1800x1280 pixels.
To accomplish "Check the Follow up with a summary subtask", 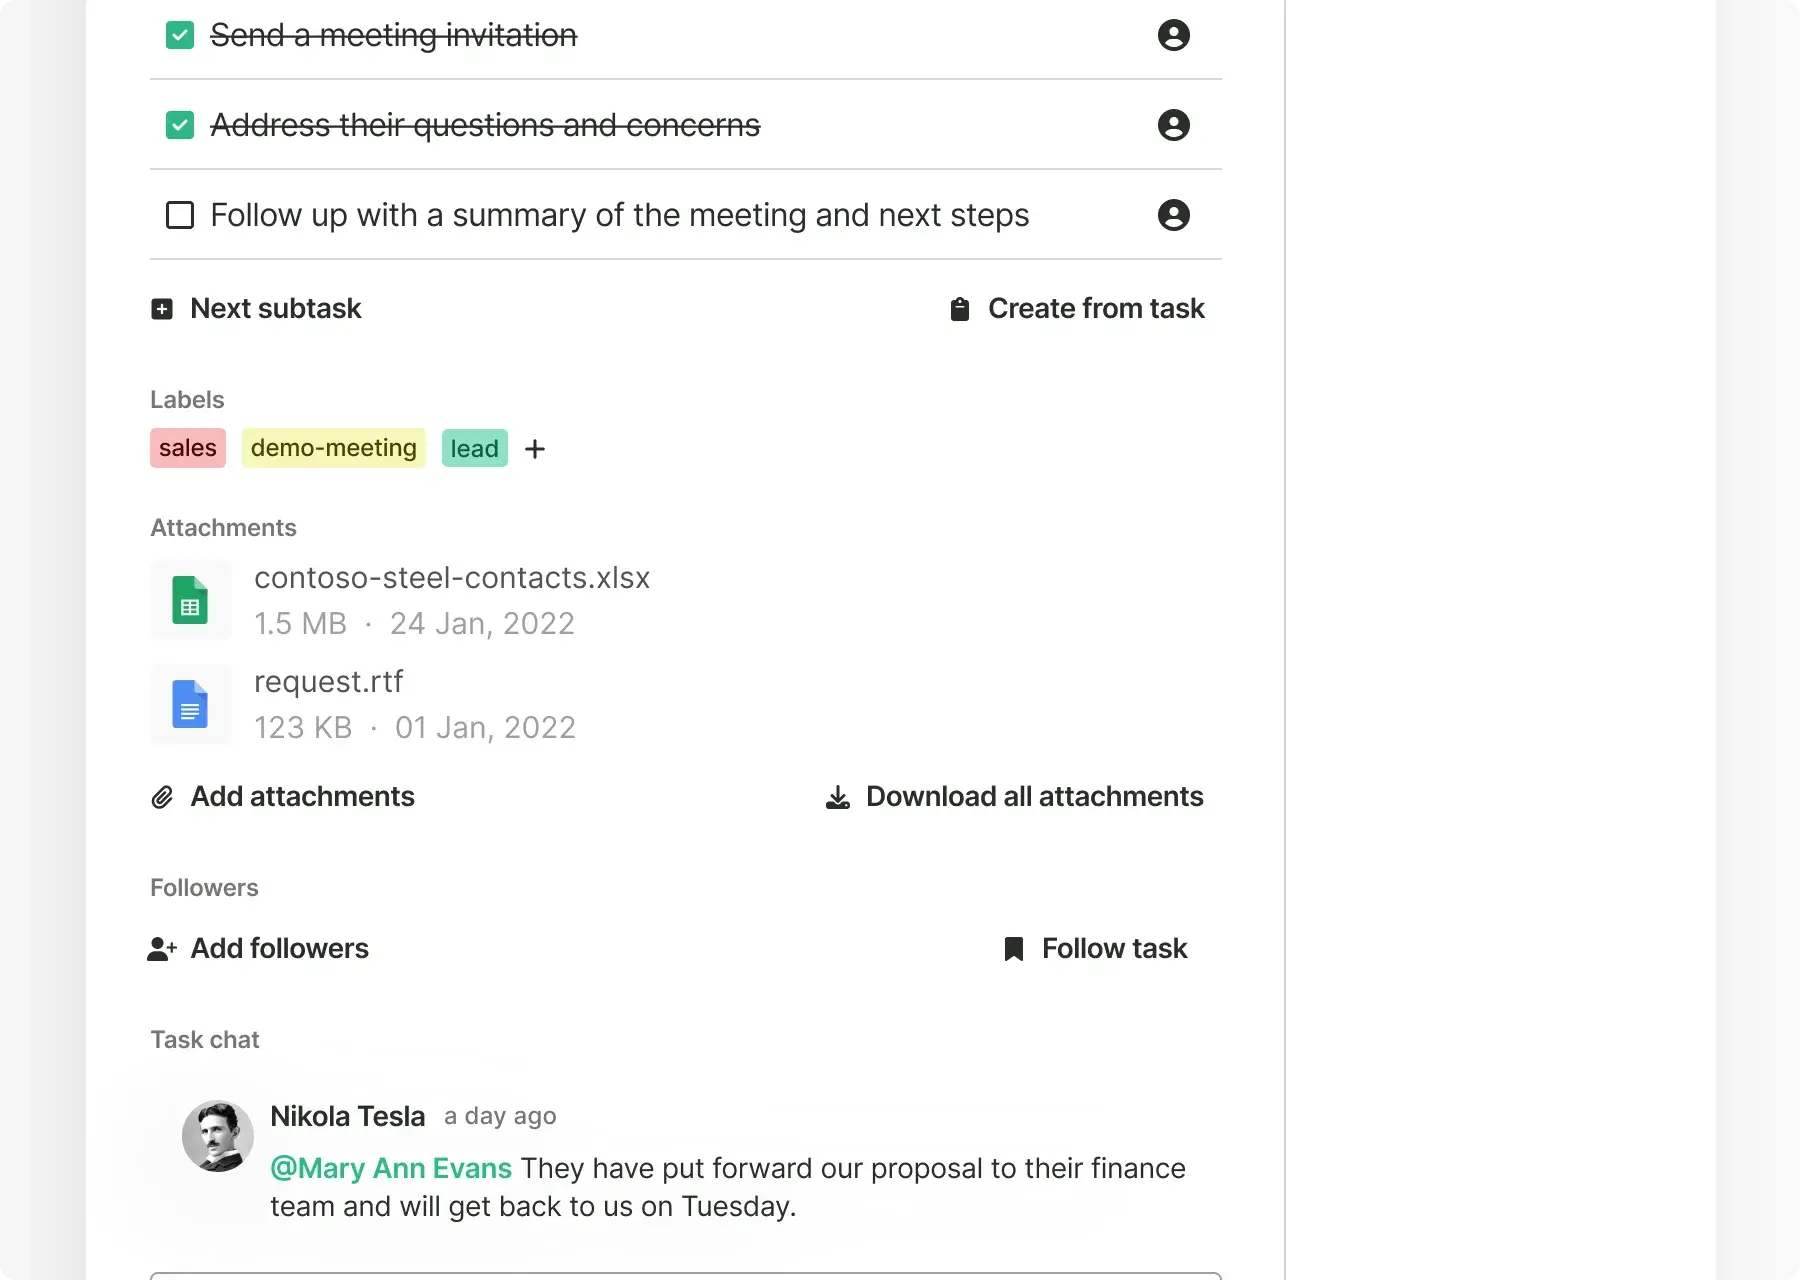I will (180, 215).
